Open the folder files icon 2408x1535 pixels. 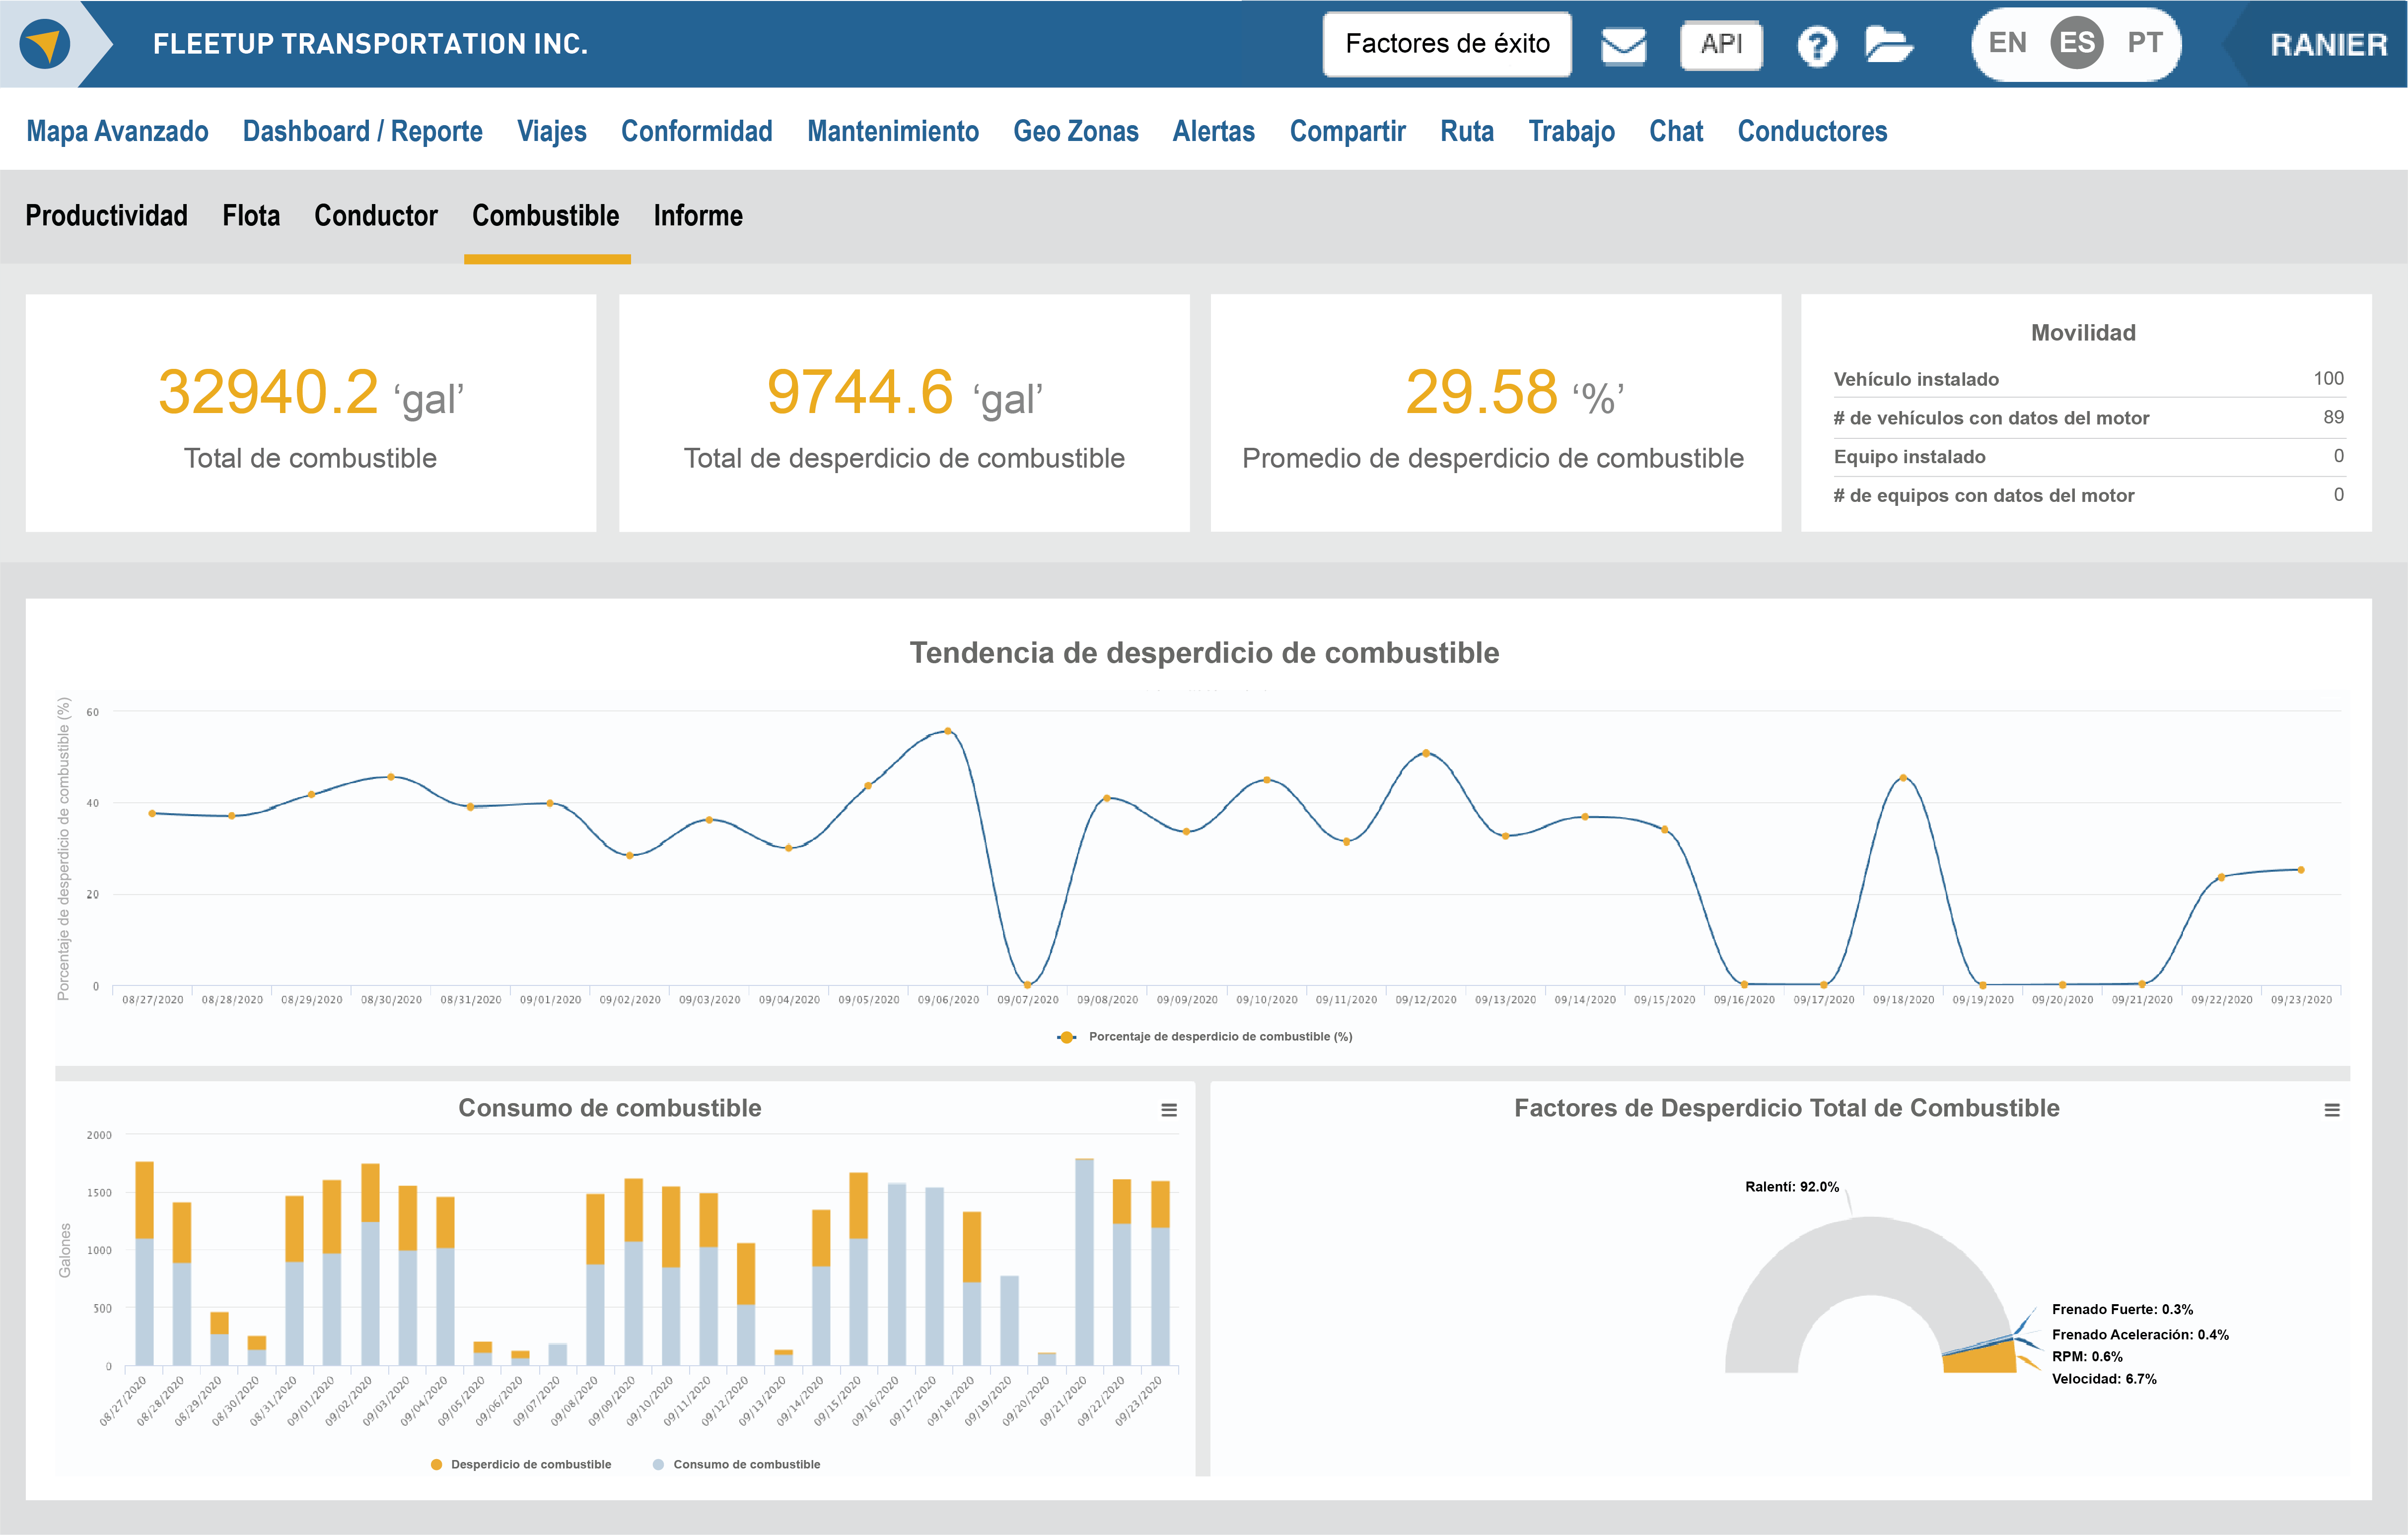(1888, 45)
